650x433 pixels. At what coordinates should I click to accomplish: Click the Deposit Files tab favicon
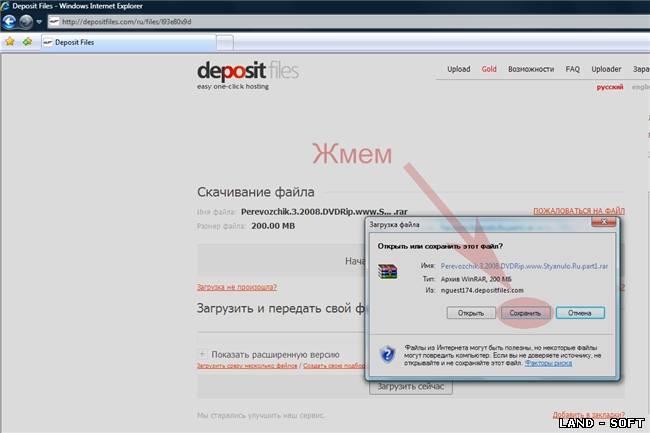coord(48,42)
